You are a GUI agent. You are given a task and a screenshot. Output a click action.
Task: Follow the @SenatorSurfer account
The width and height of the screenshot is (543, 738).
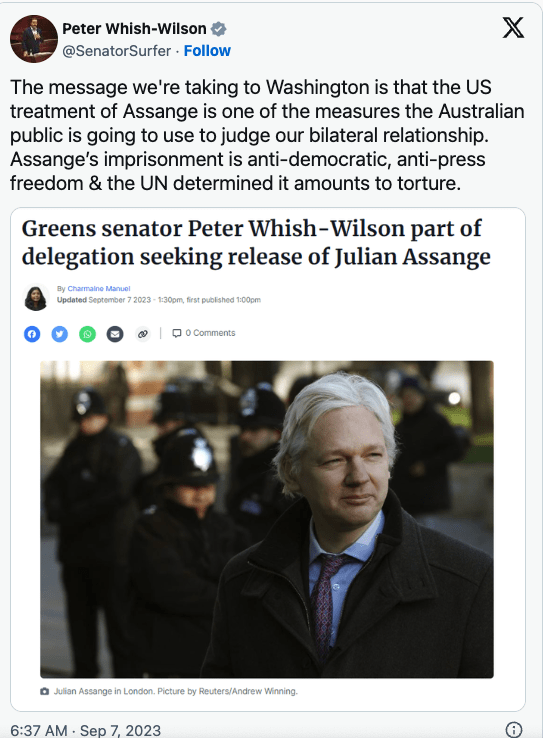207,50
